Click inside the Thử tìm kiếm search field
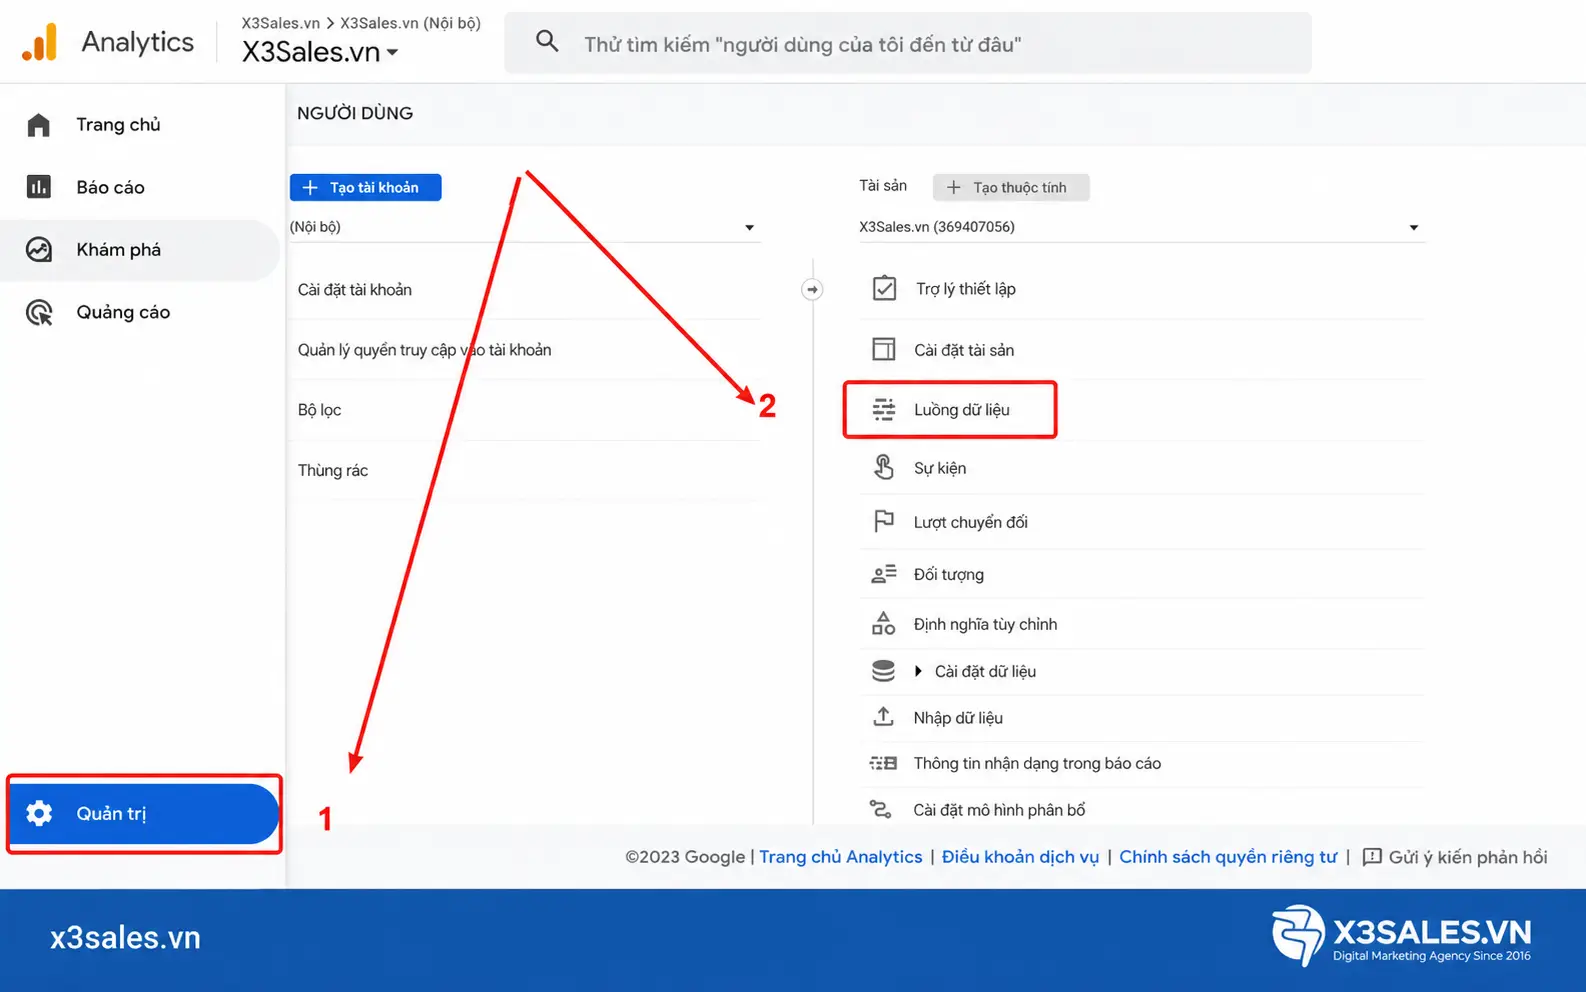The width and height of the screenshot is (1586, 992). (907, 43)
